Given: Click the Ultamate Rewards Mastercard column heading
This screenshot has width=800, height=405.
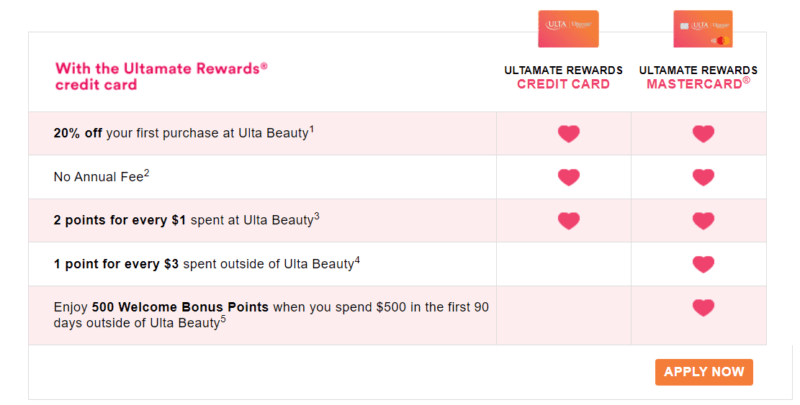Looking at the screenshot, I should [698, 77].
